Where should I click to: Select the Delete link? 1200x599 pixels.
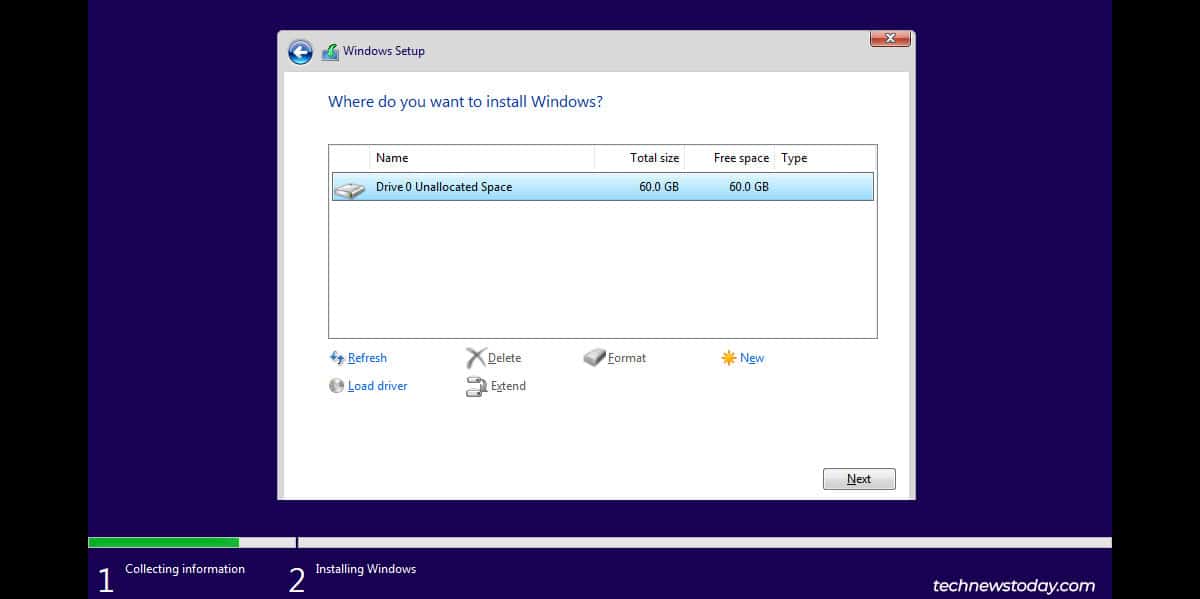[x=503, y=357]
